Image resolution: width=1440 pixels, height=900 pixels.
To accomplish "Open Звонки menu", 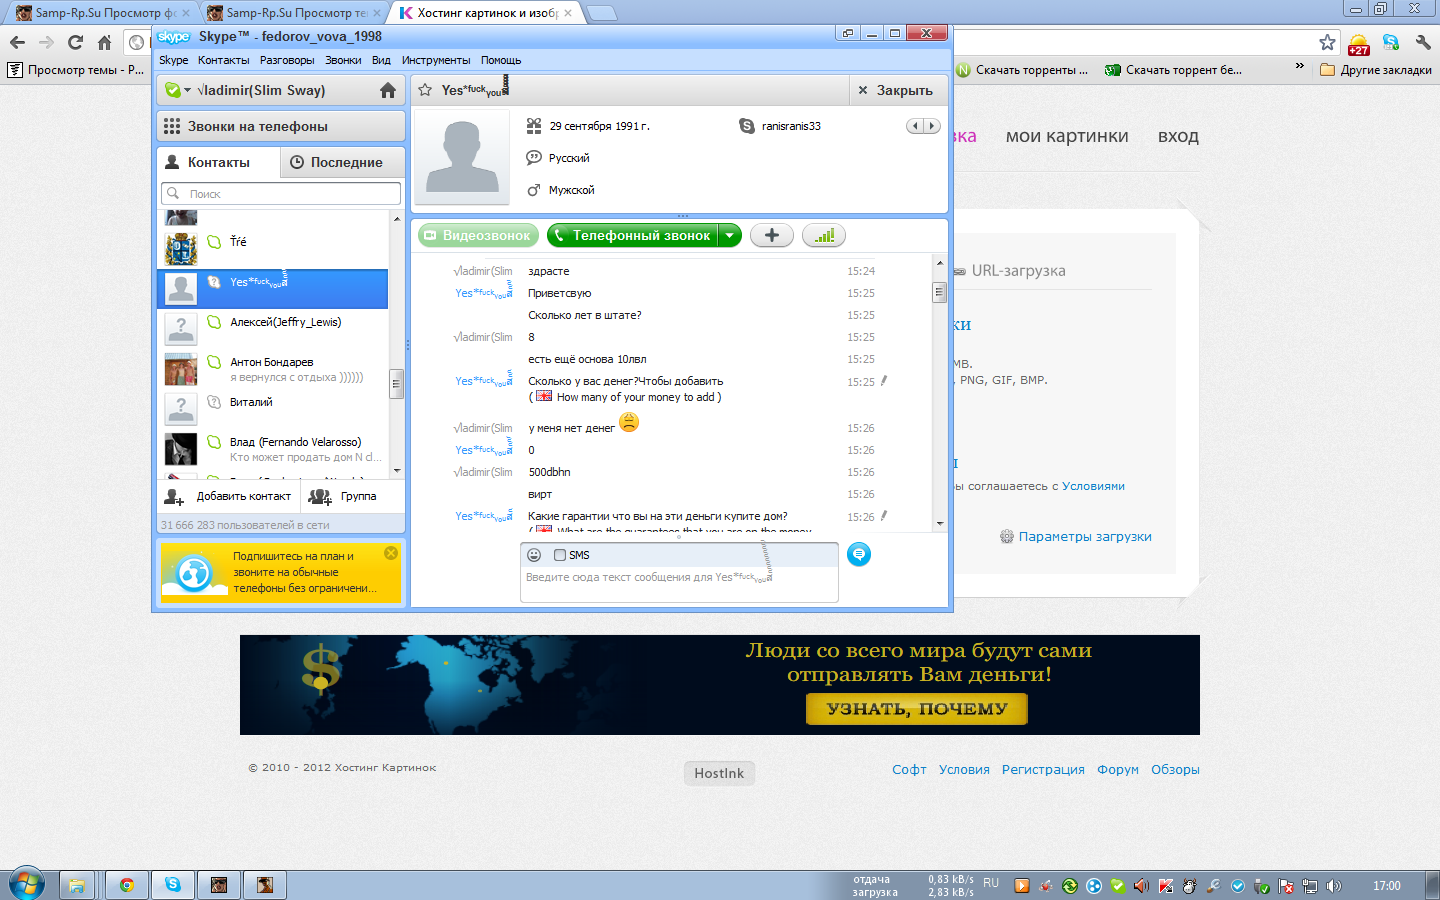I will click(343, 60).
